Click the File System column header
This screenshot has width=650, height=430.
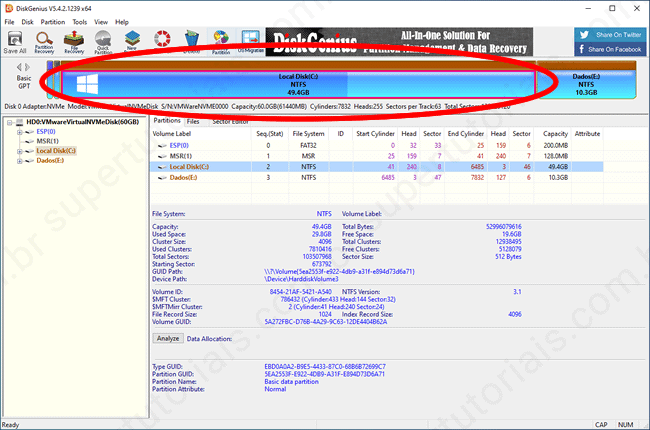pos(308,134)
